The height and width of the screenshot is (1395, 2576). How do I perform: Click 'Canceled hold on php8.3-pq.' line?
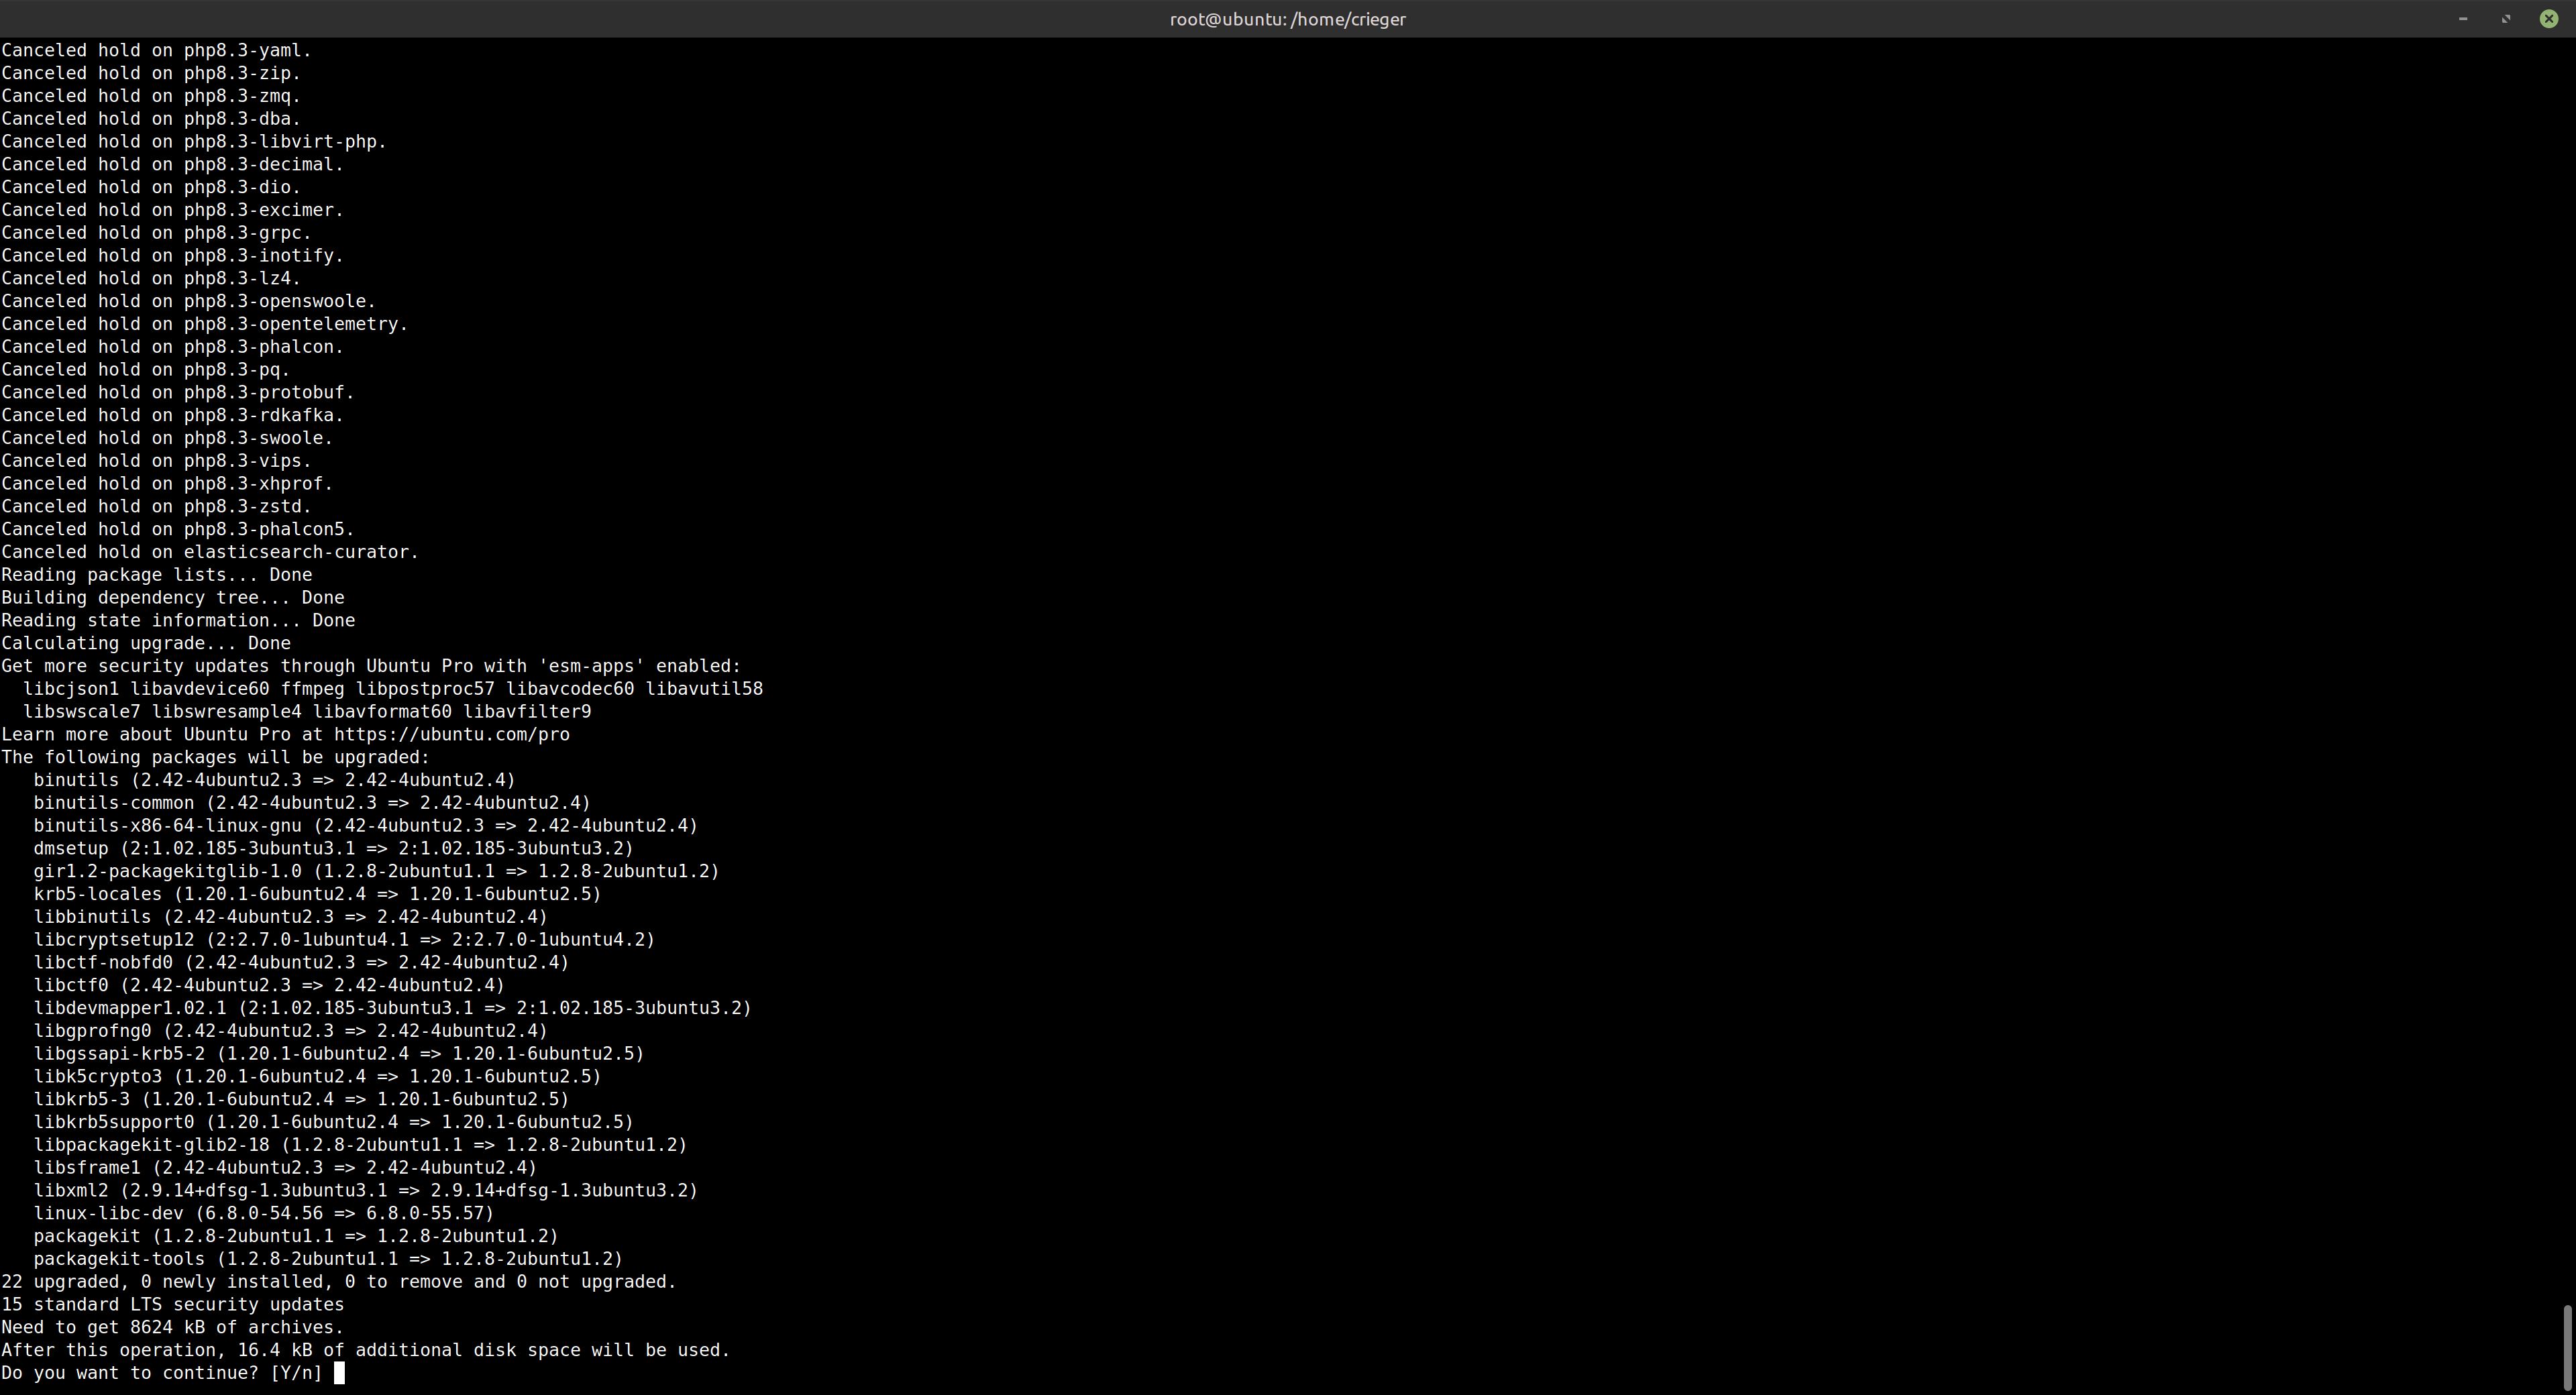pyautogui.click(x=146, y=369)
